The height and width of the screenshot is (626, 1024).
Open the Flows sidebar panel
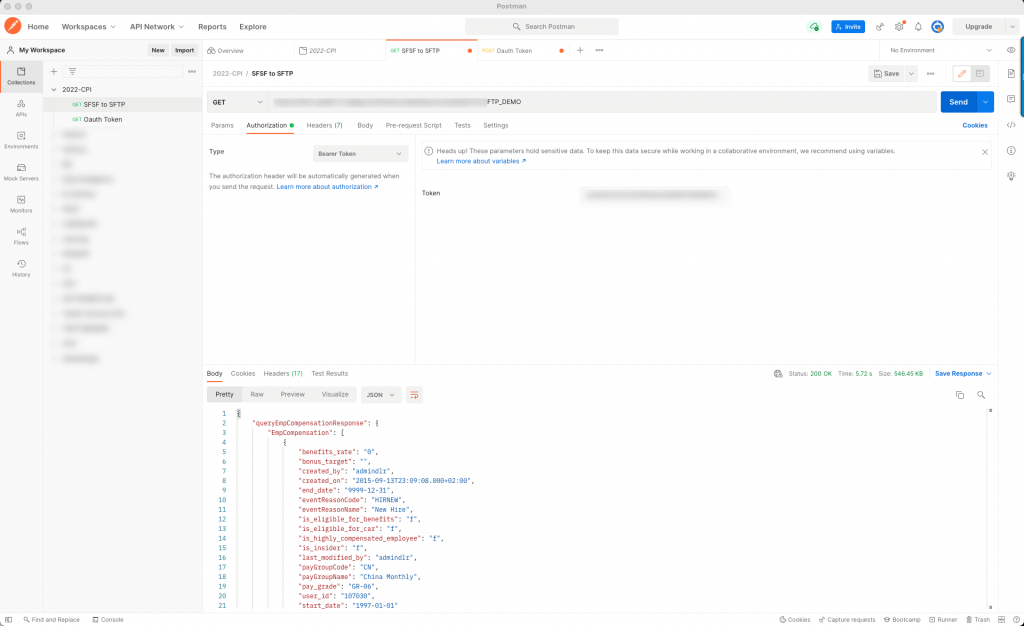click(x=21, y=236)
